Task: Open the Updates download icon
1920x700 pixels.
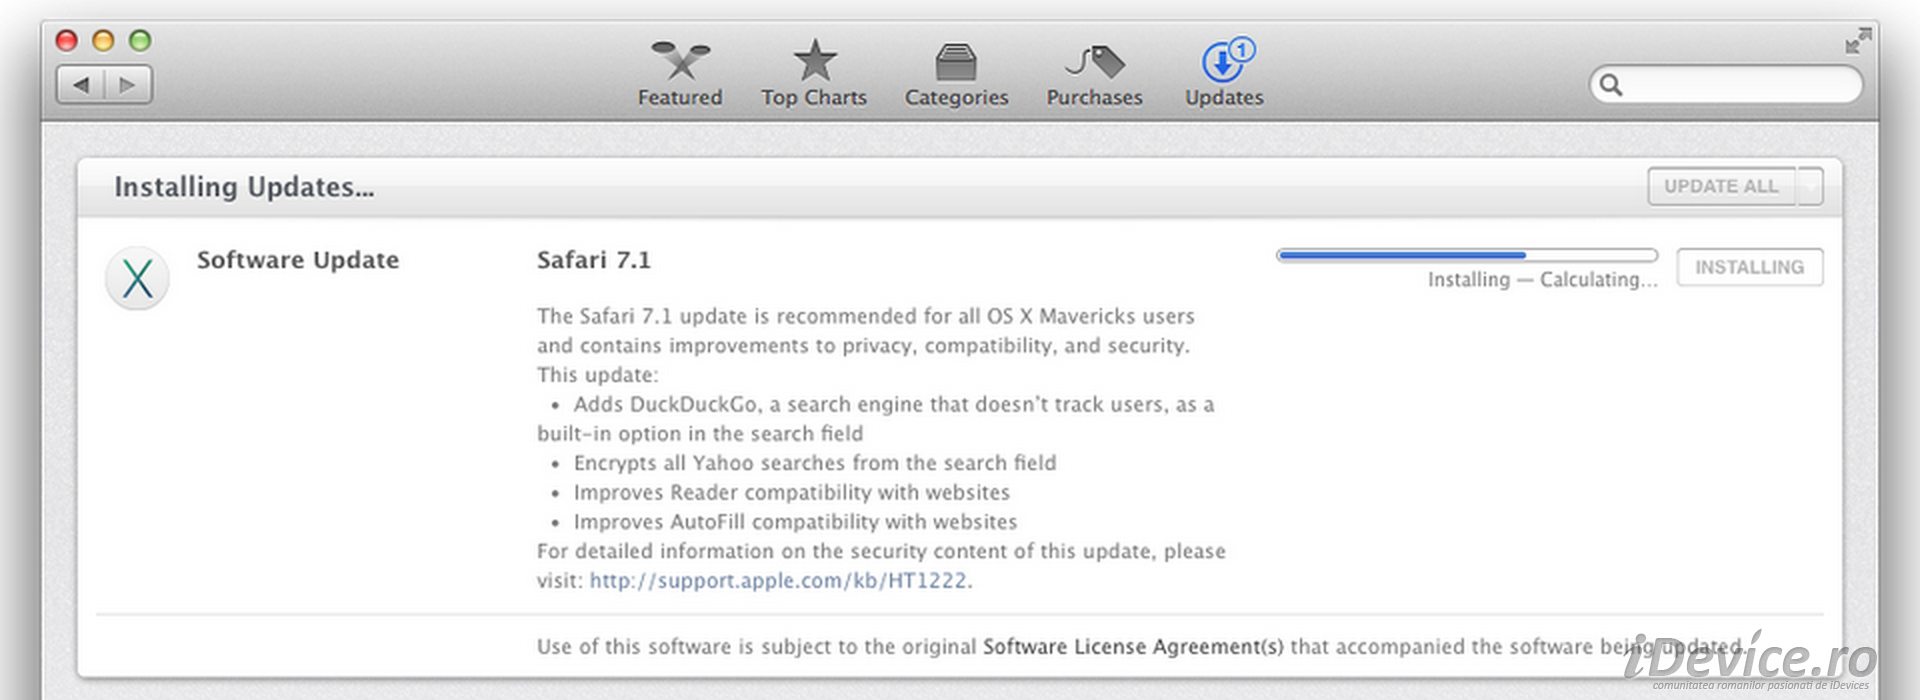Action: point(1222,63)
